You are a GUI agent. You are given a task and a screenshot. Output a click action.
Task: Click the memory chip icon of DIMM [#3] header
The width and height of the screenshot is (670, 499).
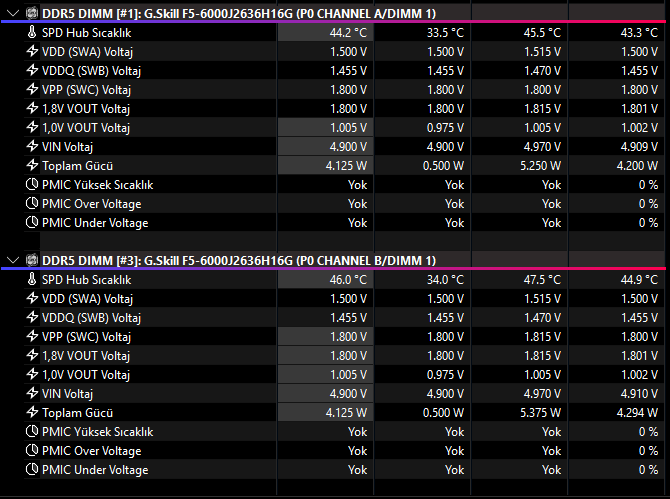[32, 260]
